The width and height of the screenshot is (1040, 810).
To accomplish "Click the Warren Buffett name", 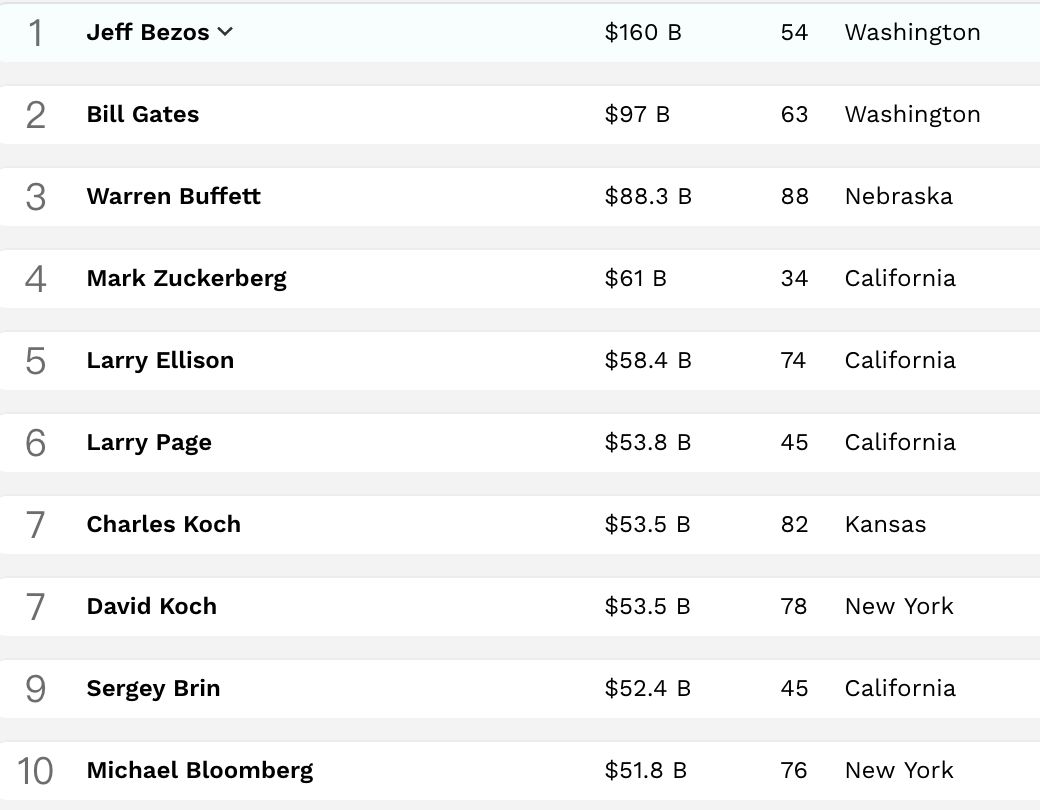I will (173, 196).
